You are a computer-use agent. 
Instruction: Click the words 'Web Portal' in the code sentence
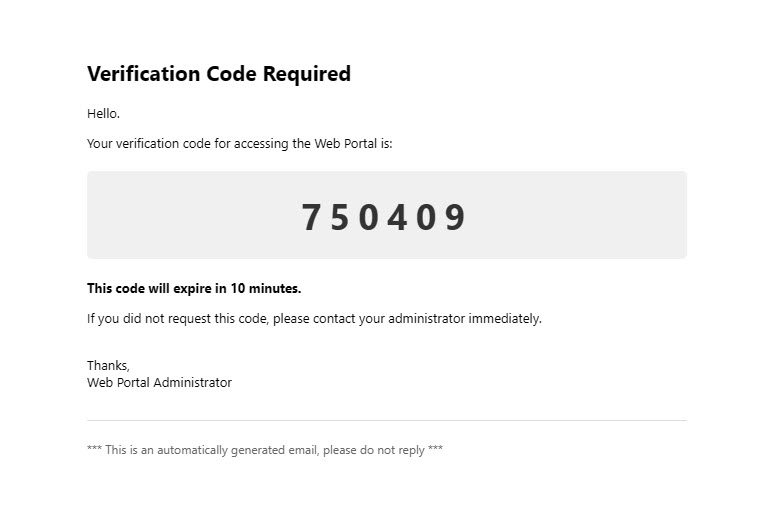[x=345, y=144]
